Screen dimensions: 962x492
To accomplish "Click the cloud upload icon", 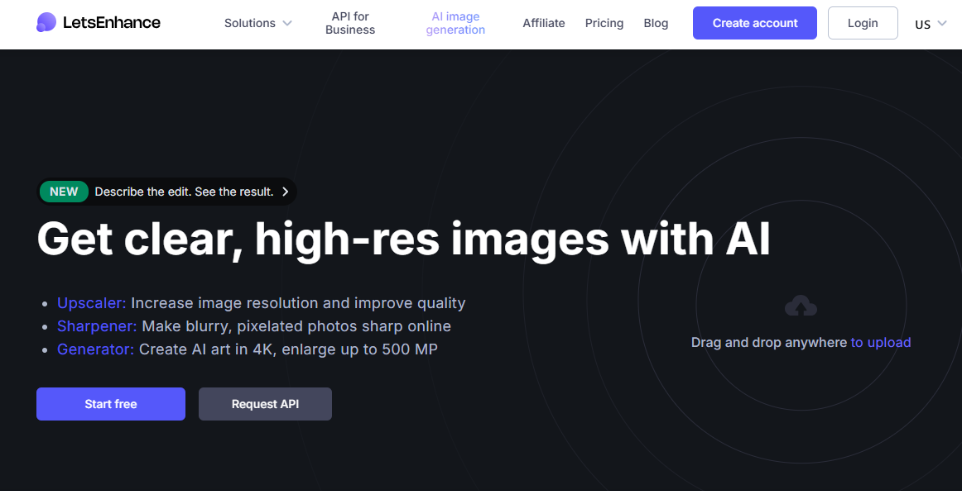I will tap(801, 306).
